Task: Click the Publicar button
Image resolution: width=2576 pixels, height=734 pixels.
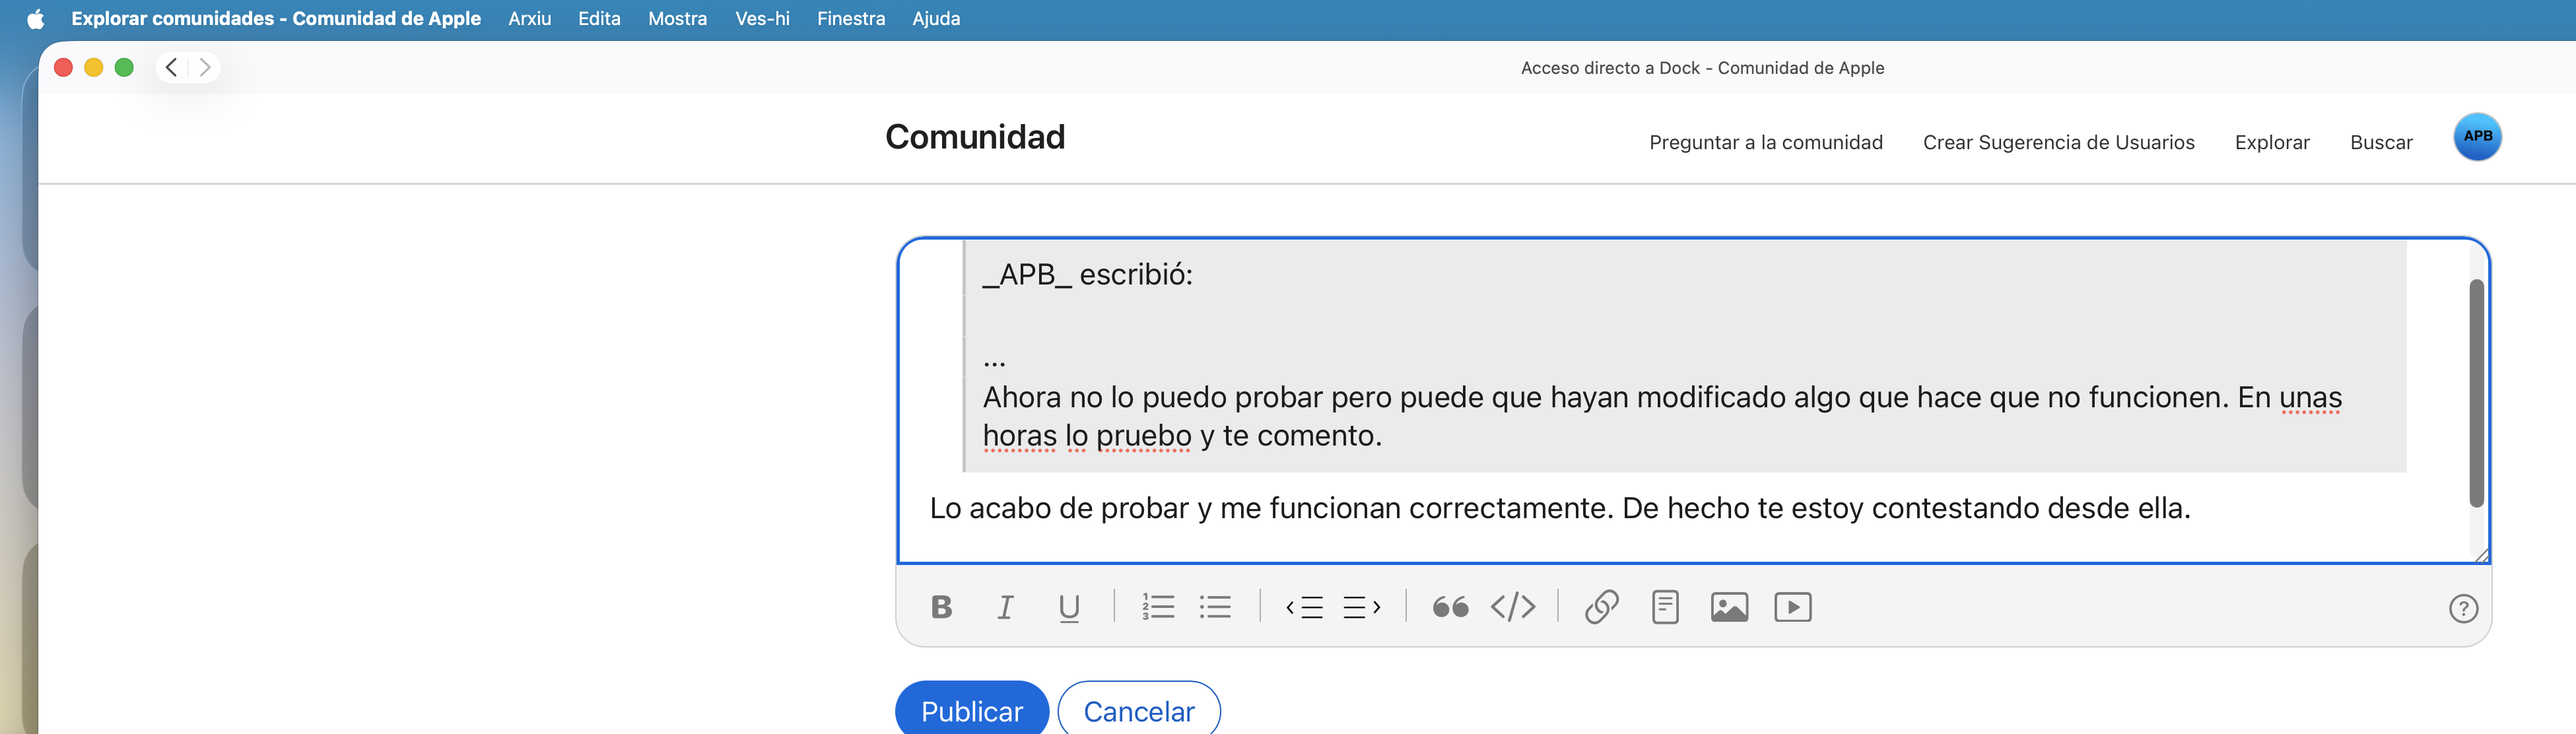Action: pyautogui.click(x=971, y=711)
